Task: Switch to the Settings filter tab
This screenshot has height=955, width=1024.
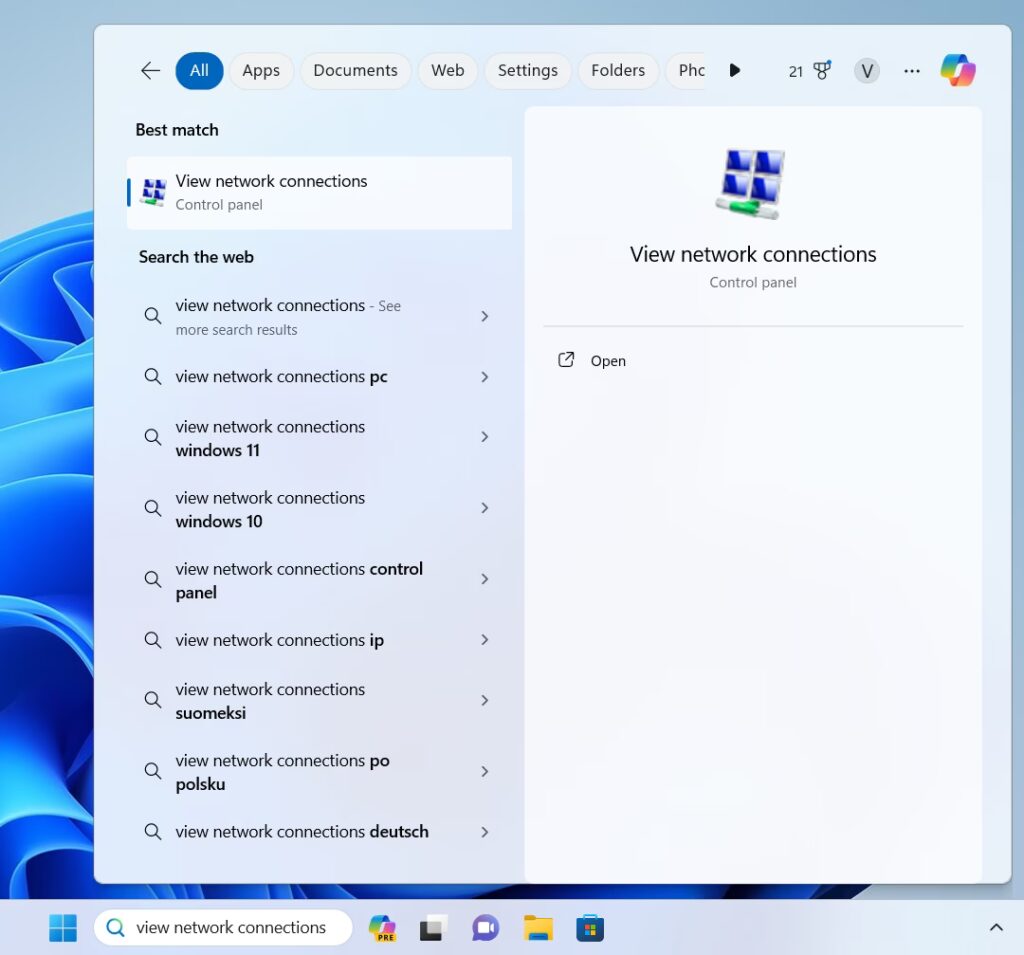Action: (x=527, y=71)
